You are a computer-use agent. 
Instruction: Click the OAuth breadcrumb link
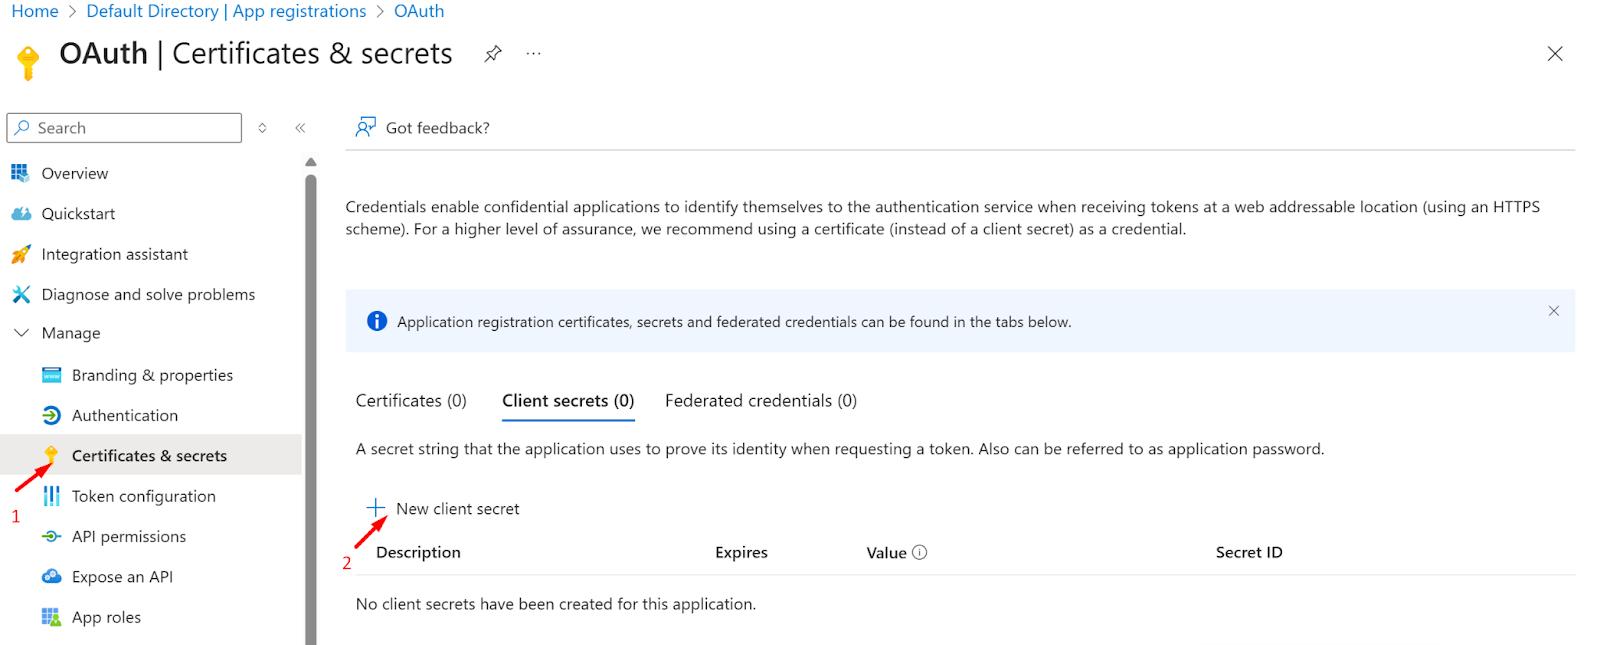coord(419,11)
